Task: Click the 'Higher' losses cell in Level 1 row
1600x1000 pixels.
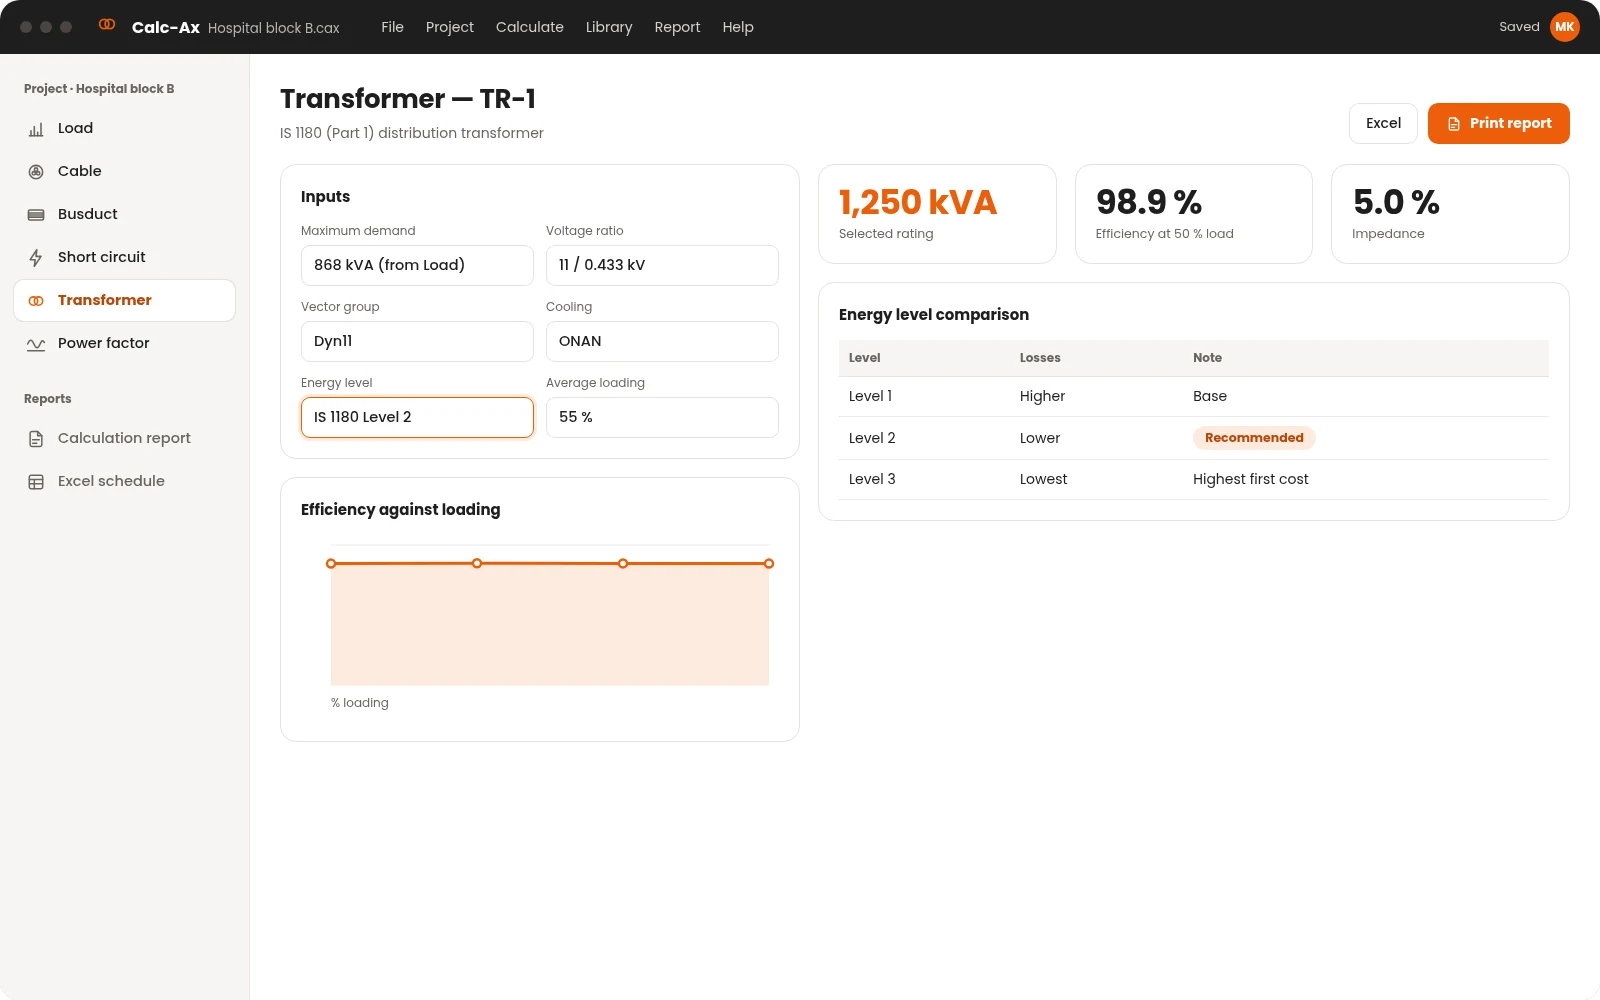Action: coord(1042,396)
